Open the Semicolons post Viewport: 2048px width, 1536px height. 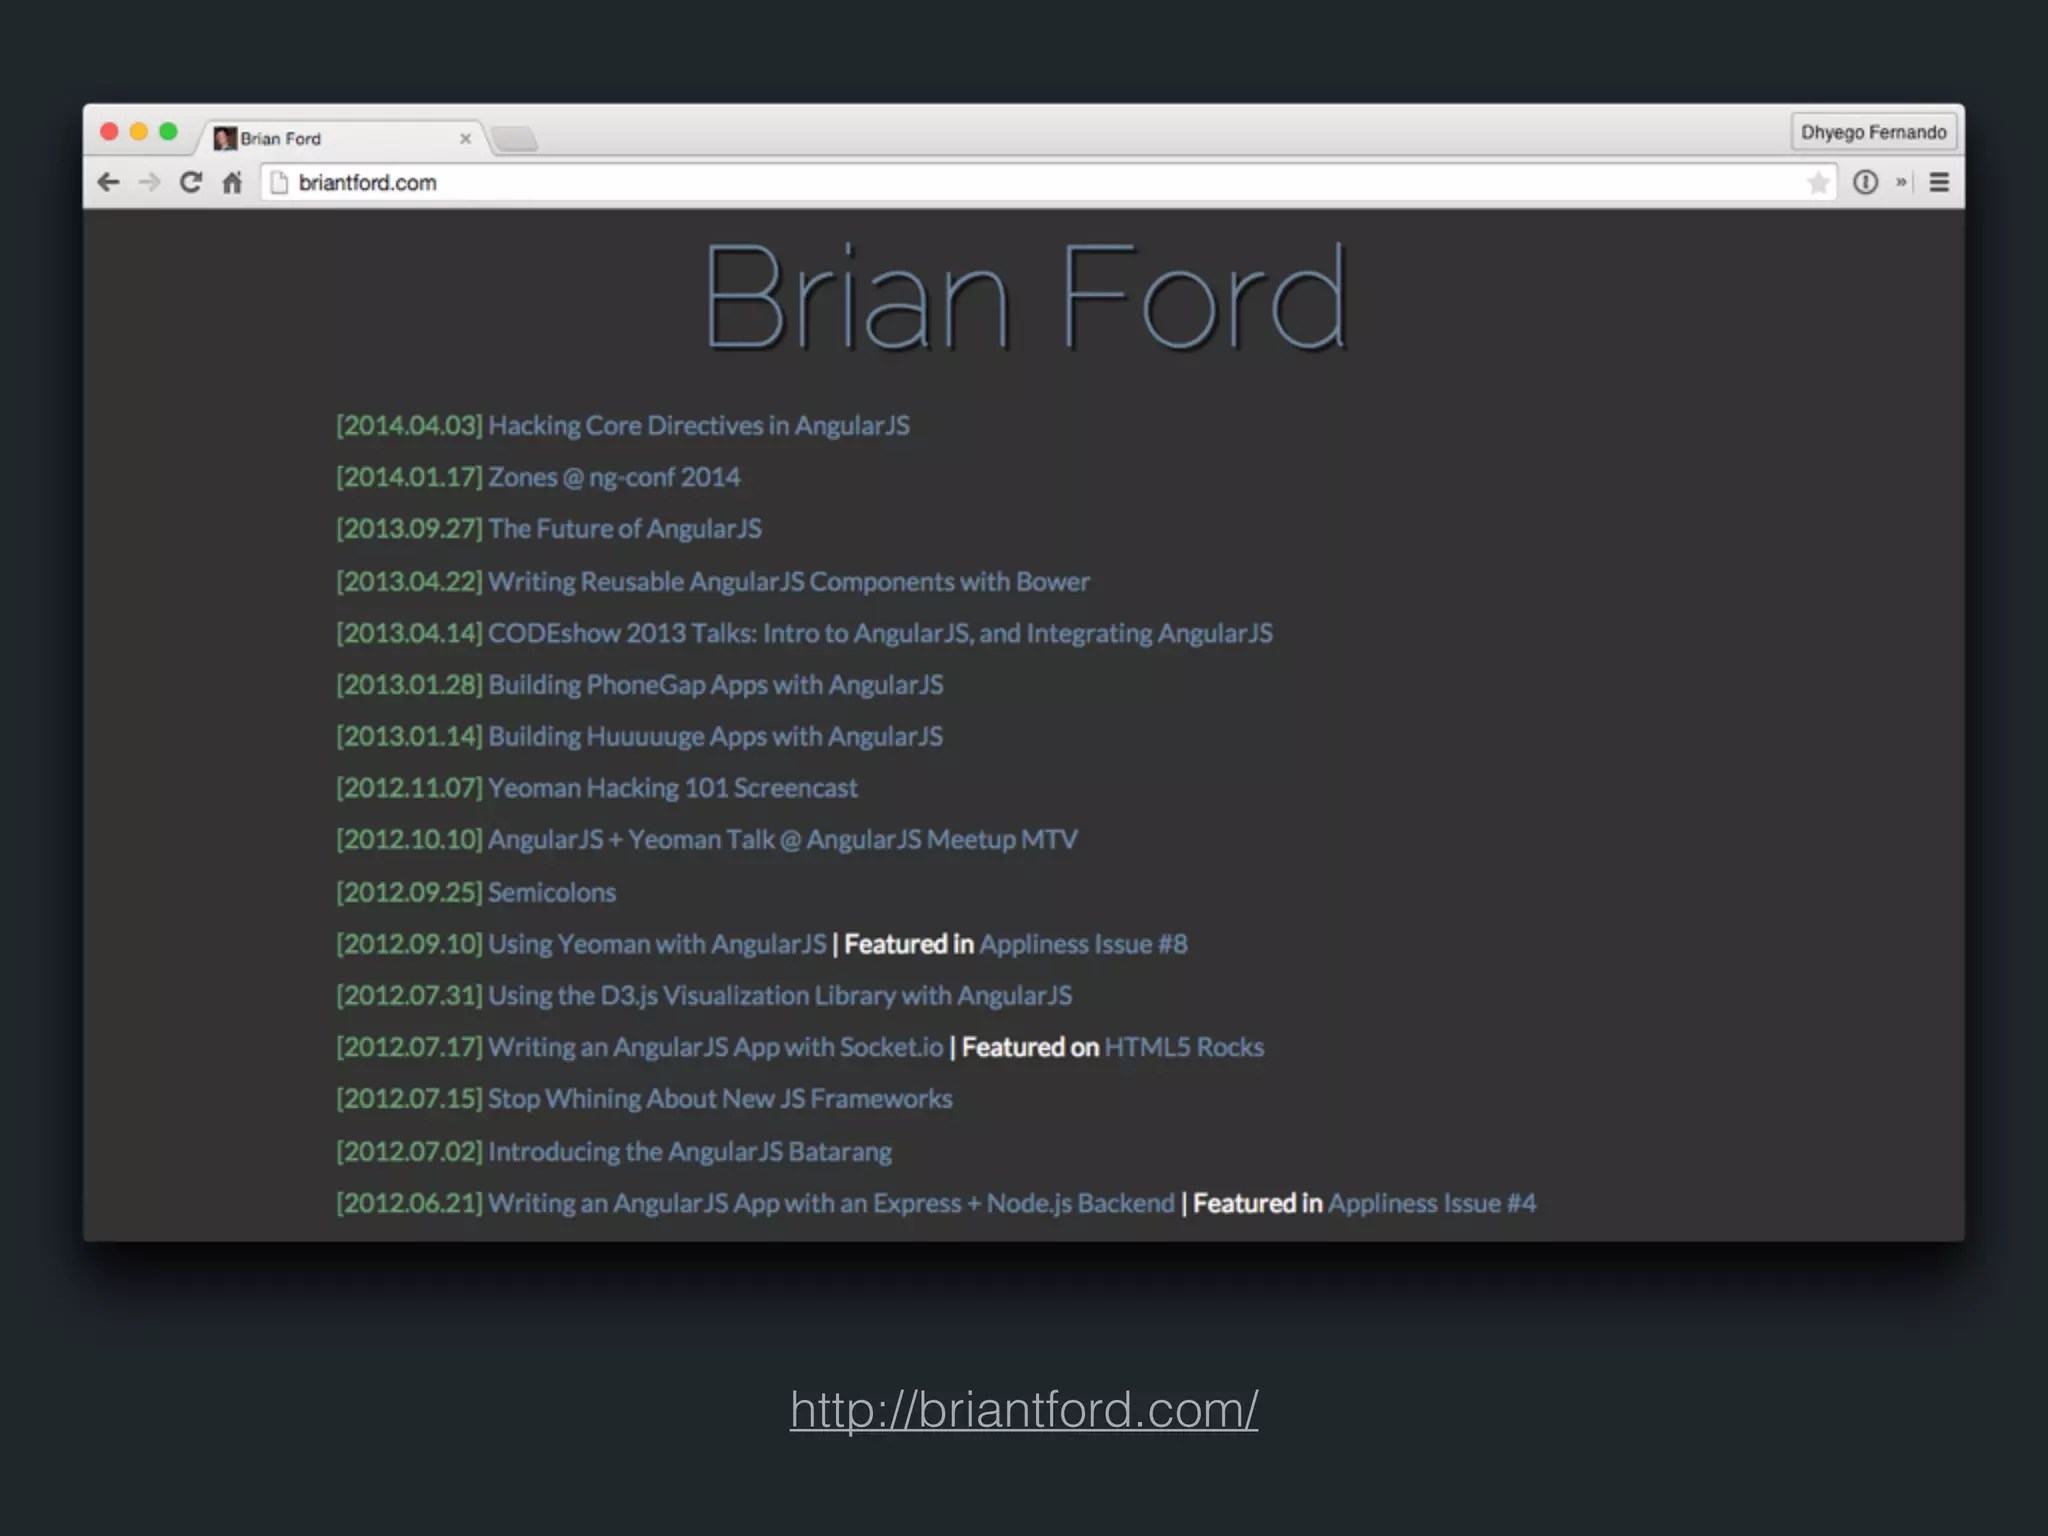tap(551, 892)
